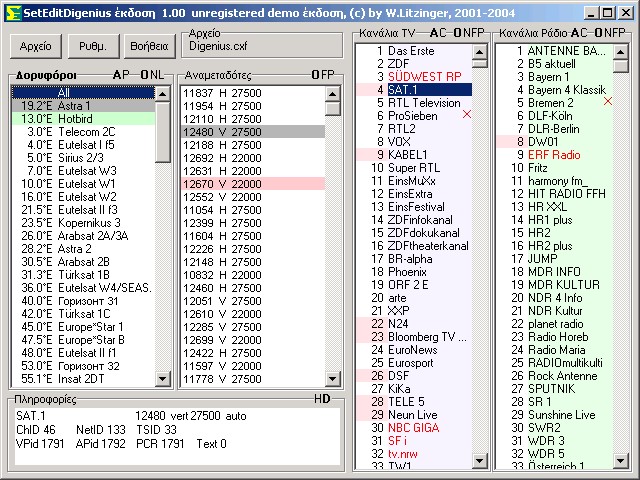The width and height of the screenshot is (640, 480).
Task: Select the RTL Television channel
Action: (424, 102)
